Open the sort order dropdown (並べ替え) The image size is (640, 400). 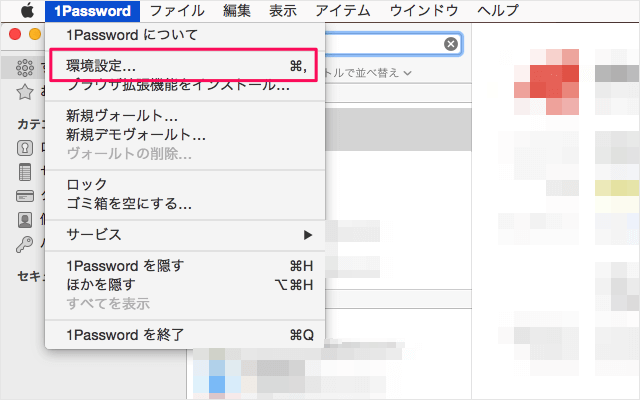click(x=369, y=73)
